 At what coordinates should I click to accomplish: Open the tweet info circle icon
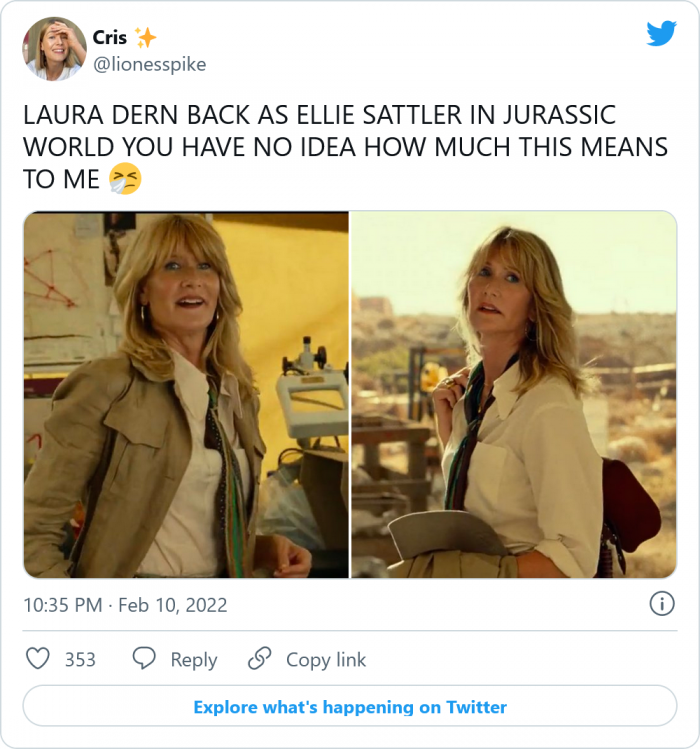661,604
